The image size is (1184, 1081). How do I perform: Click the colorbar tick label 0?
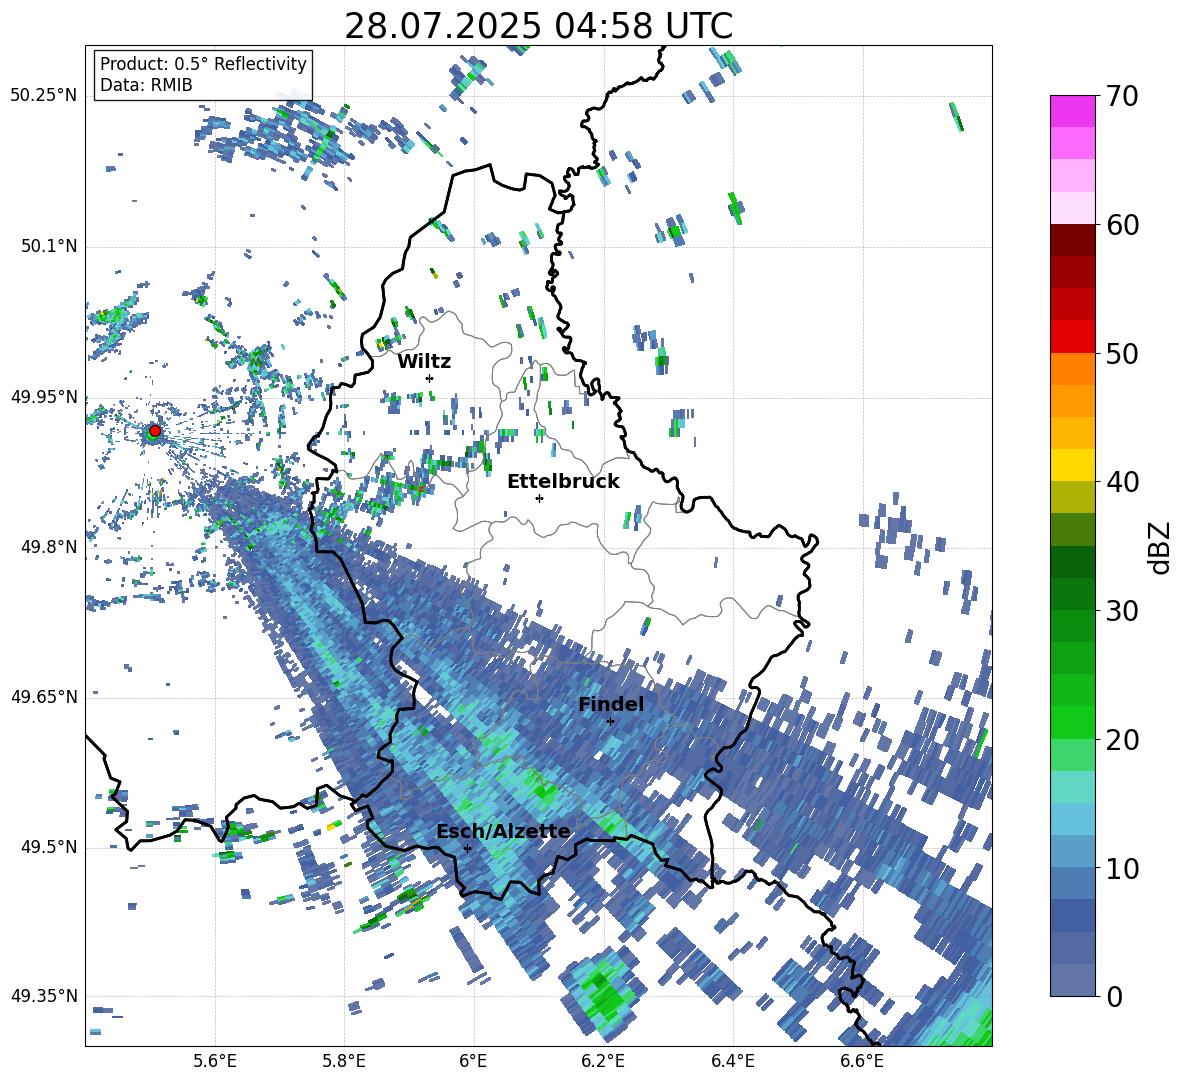pos(1114,996)
